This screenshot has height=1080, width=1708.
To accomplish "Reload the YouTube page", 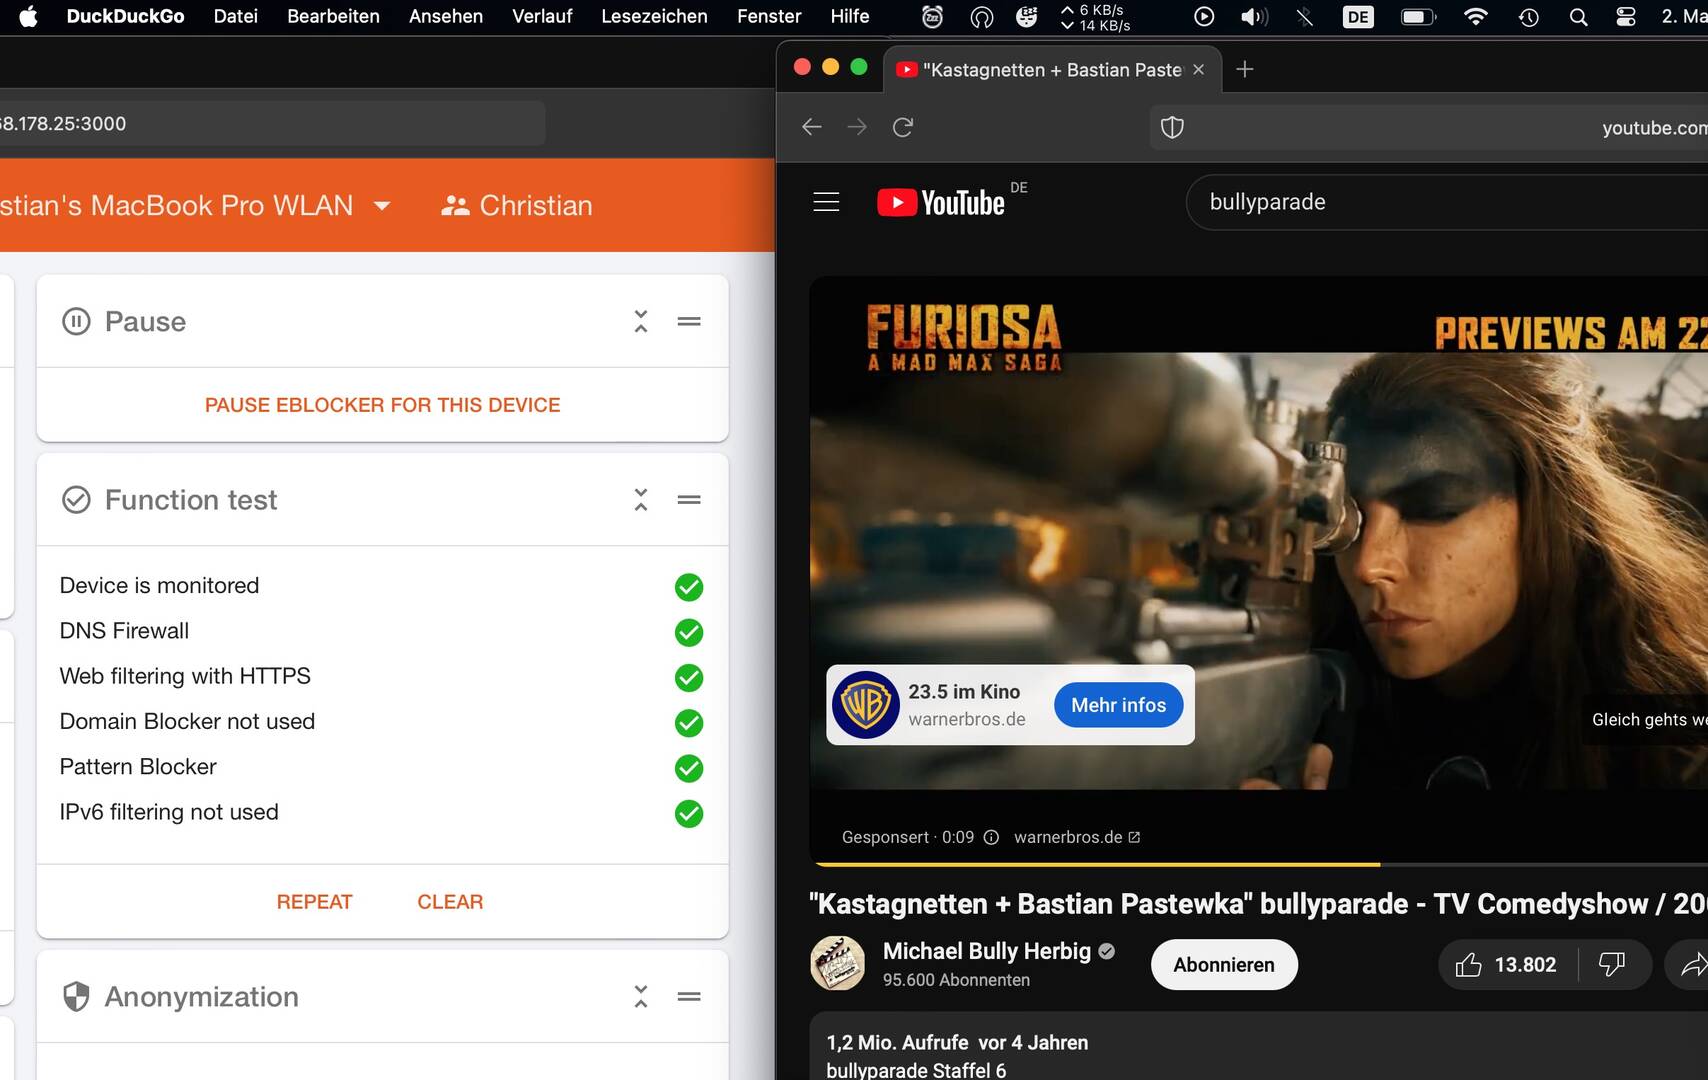I will pyautogui.click(x=903, y=127).
